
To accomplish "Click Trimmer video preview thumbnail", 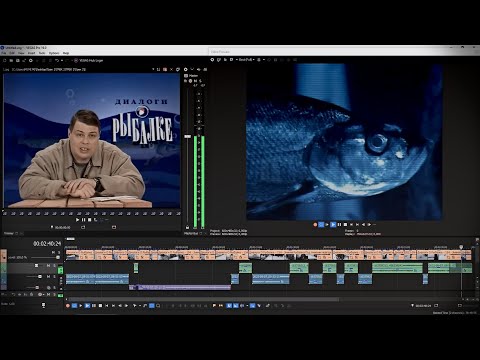I will (92, 141).
